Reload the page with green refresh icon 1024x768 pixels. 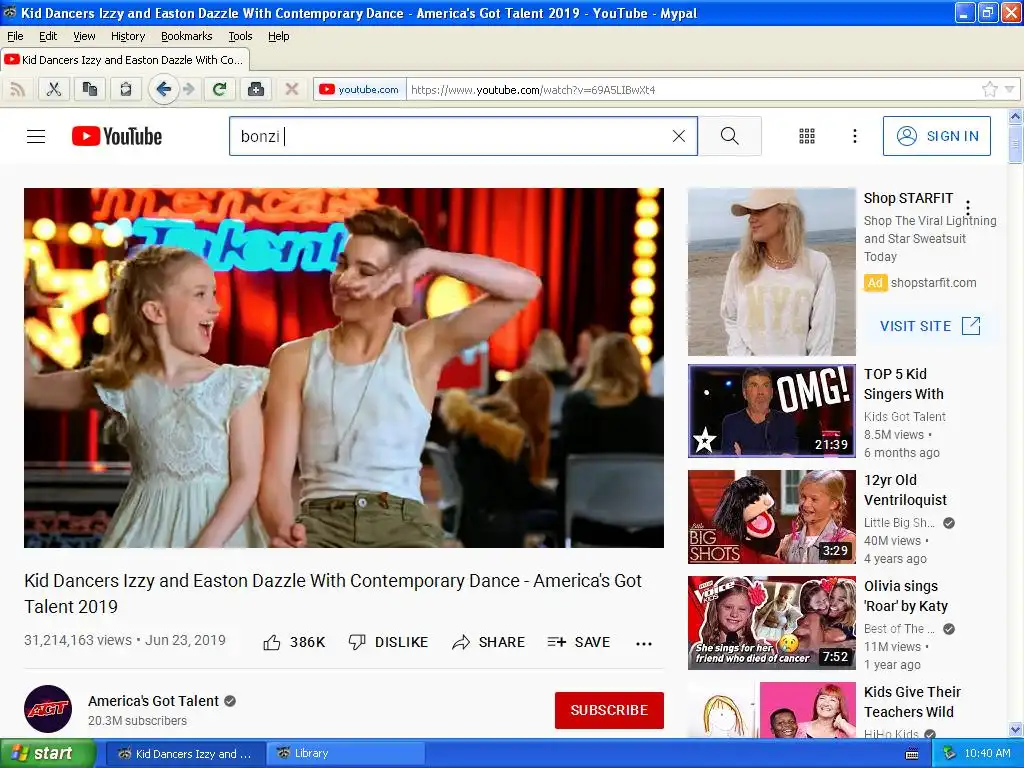219,89
